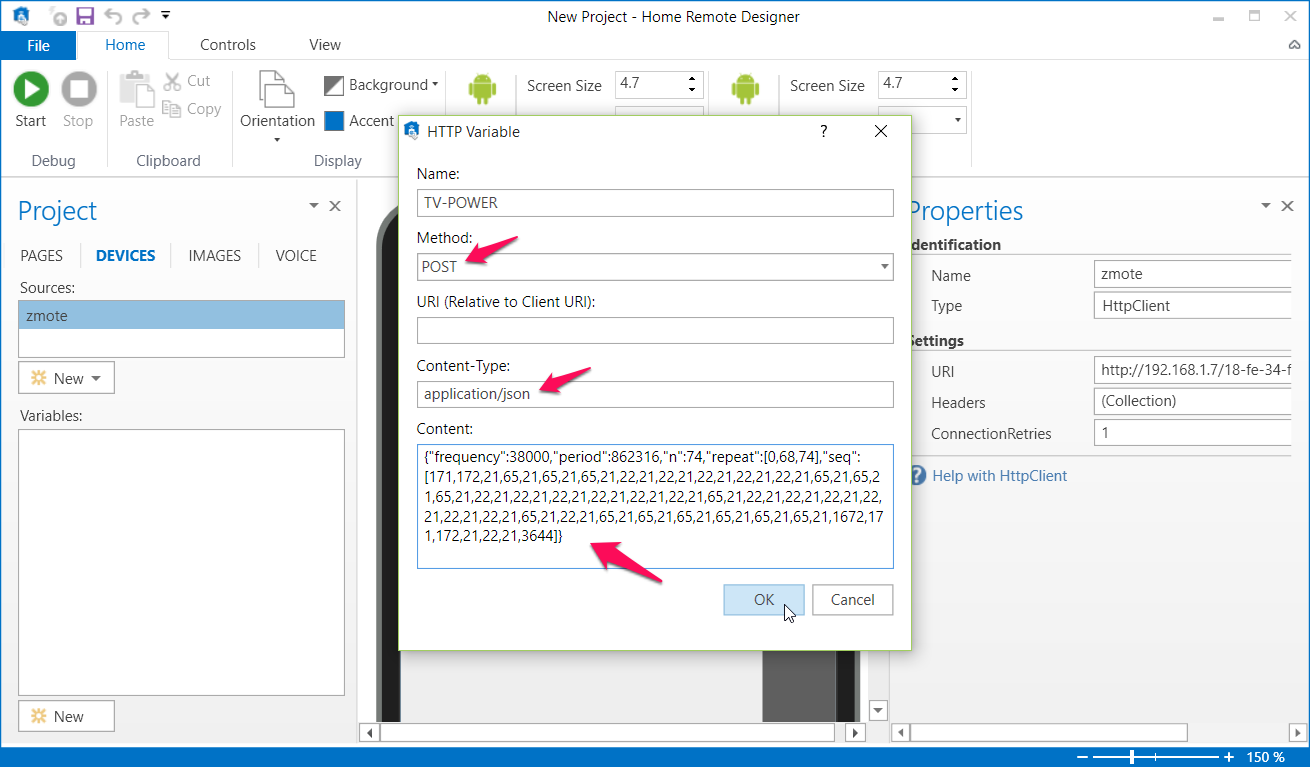Viewport: 1310px width, 767px height.
Task: Start debugging with the green Start icon
Action: (30, 89)
